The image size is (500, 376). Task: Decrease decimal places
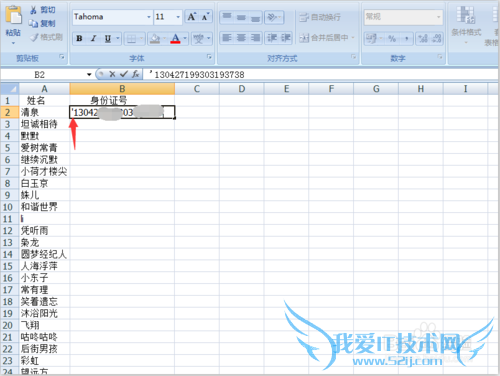437,39
